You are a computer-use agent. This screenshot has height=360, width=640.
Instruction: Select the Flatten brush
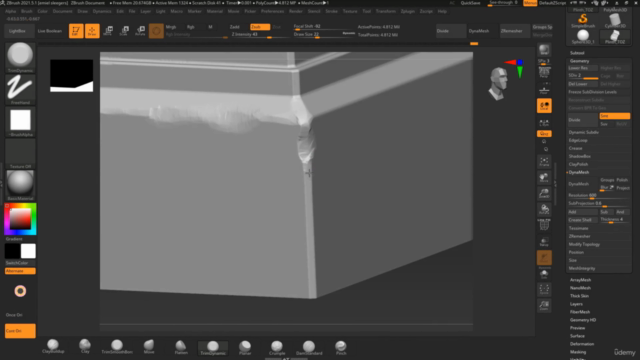(x=181, y=347)
